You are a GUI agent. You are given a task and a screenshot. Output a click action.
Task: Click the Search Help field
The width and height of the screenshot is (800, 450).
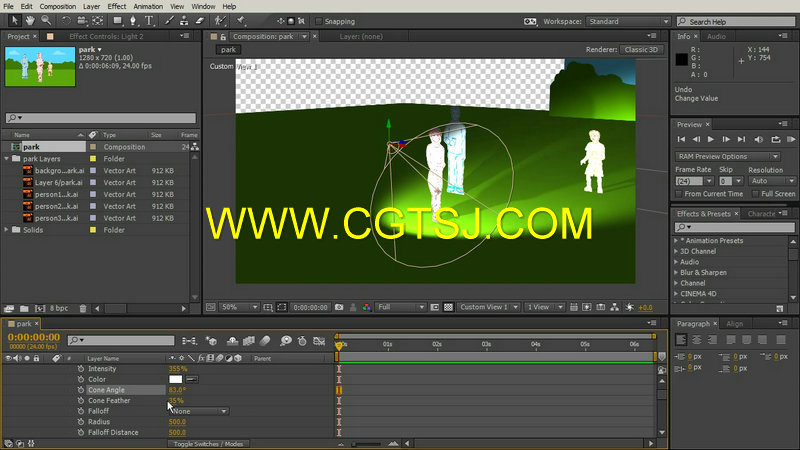(736, 21)
